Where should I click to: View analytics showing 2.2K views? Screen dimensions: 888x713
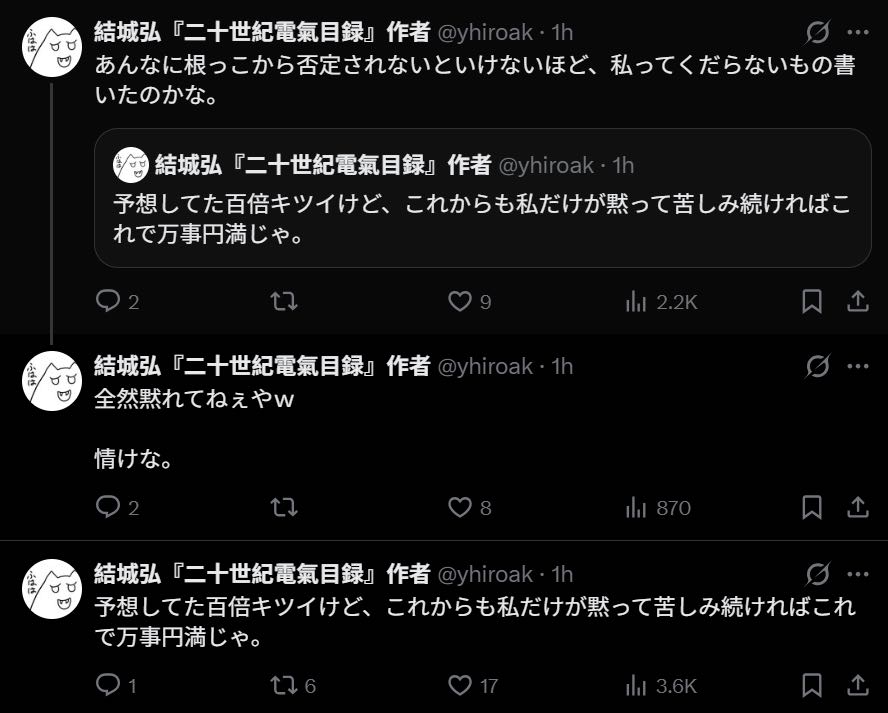(x=661, y=302)
